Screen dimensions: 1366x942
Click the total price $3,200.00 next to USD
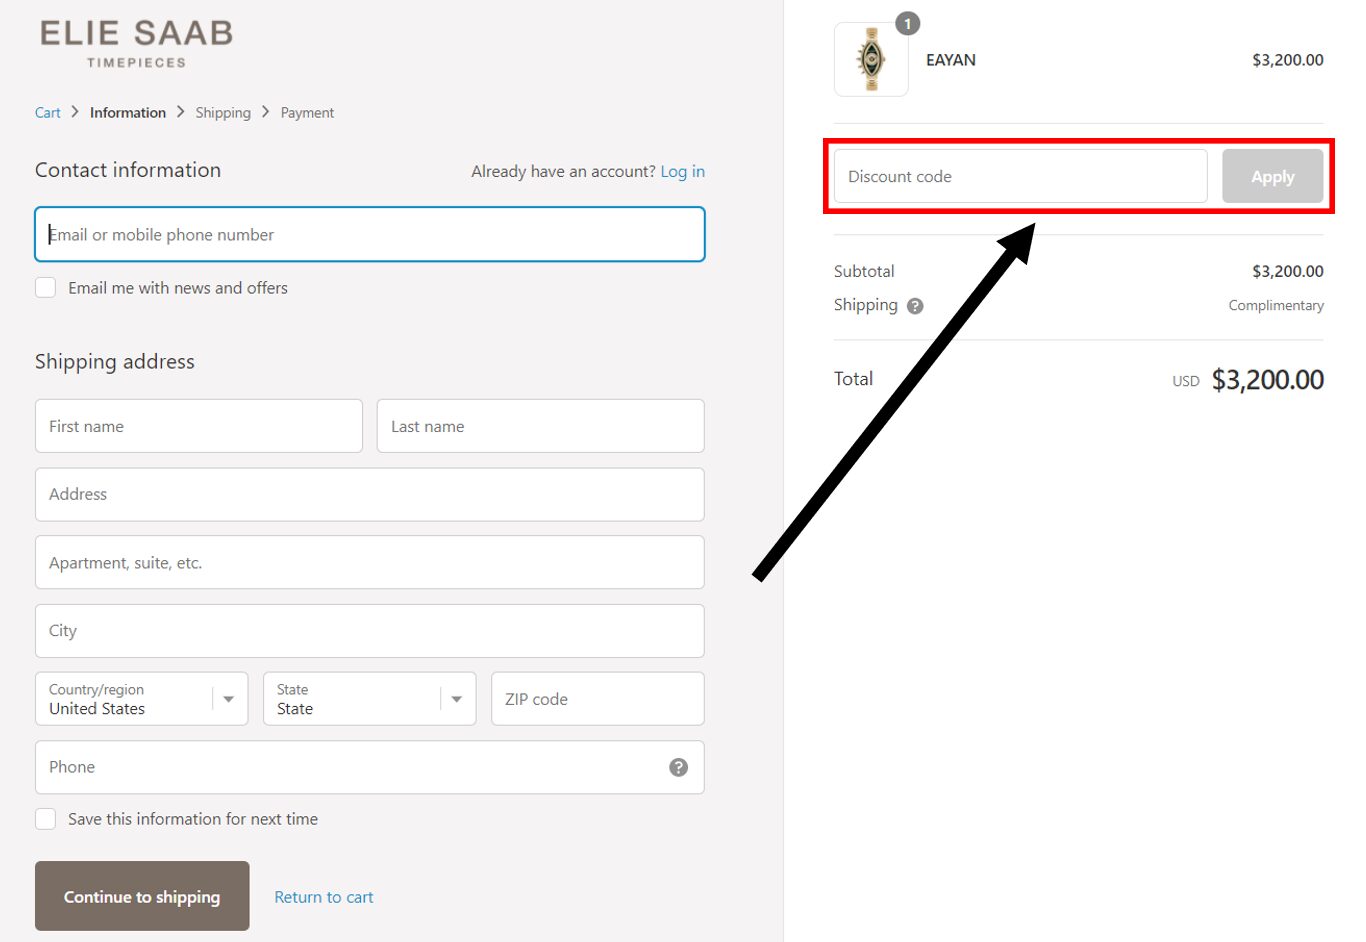1267,380
